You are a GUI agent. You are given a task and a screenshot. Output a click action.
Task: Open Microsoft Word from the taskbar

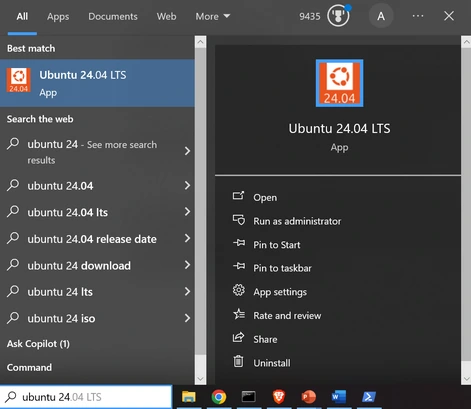click(339, 397)
